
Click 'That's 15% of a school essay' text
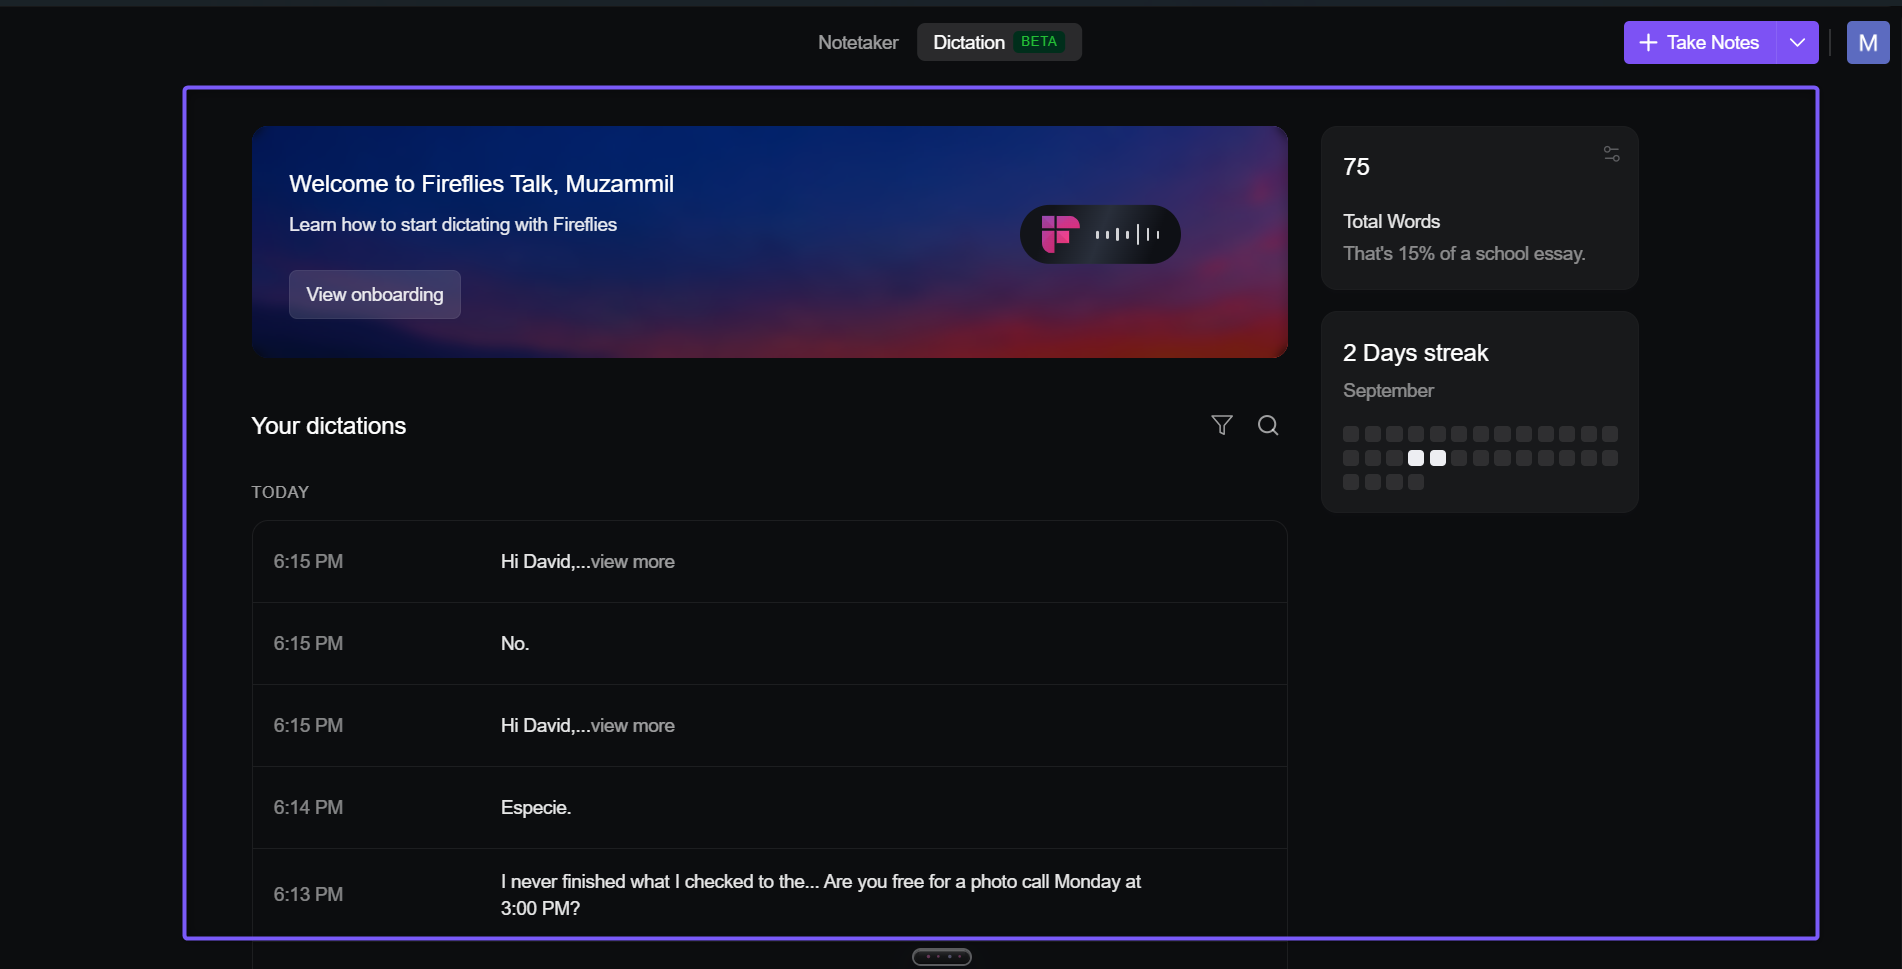[1464, 254]
